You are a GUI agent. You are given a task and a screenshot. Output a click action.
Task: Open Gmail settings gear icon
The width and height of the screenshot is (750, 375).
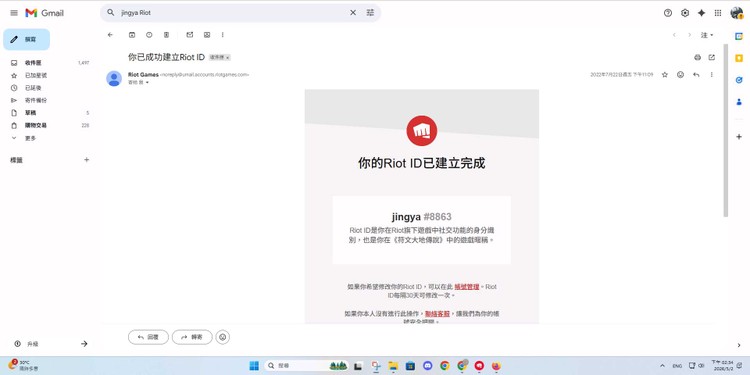pyautogui.click(x=685, y=13)
